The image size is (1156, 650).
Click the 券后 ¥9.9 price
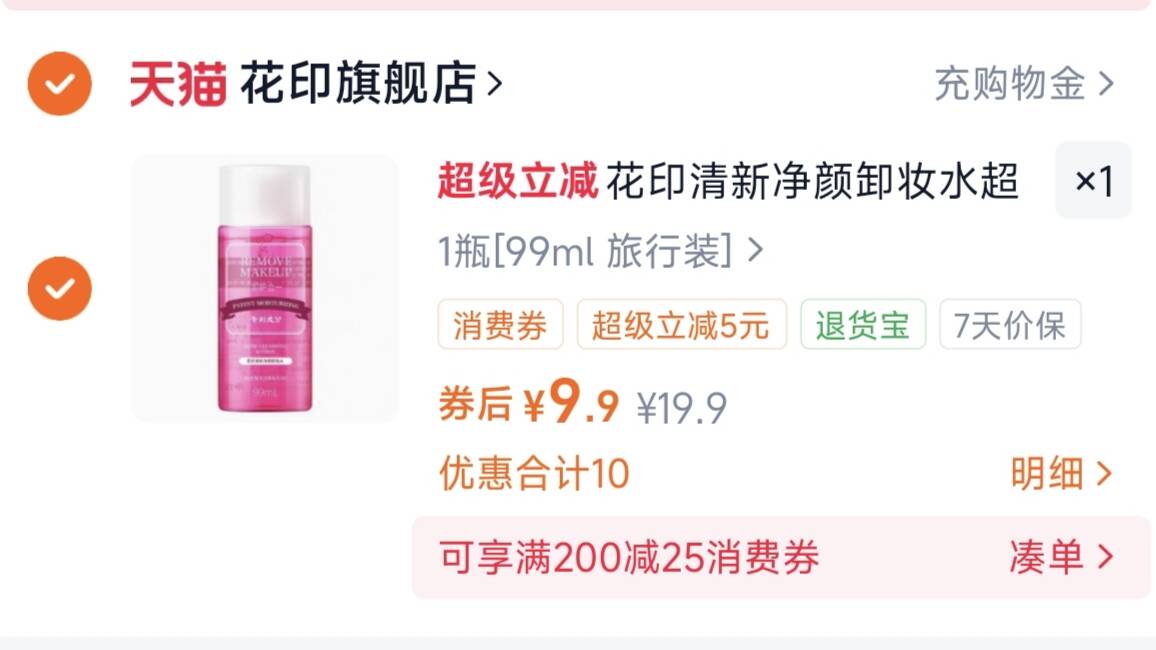point(529,402)
